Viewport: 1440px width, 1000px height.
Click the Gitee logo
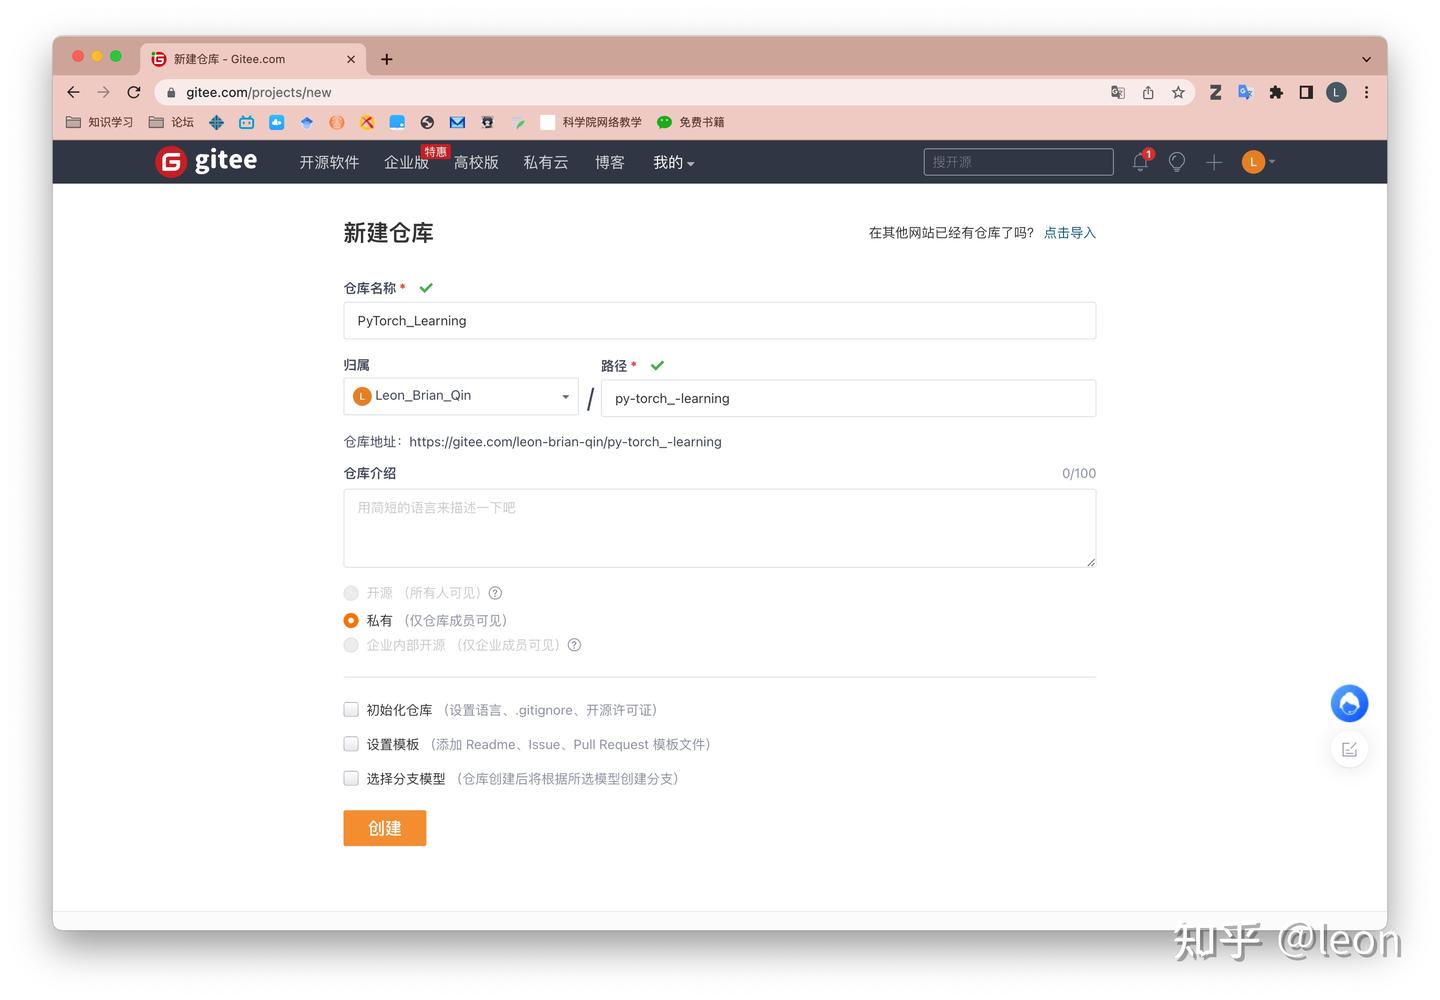(x=207, y=161)
